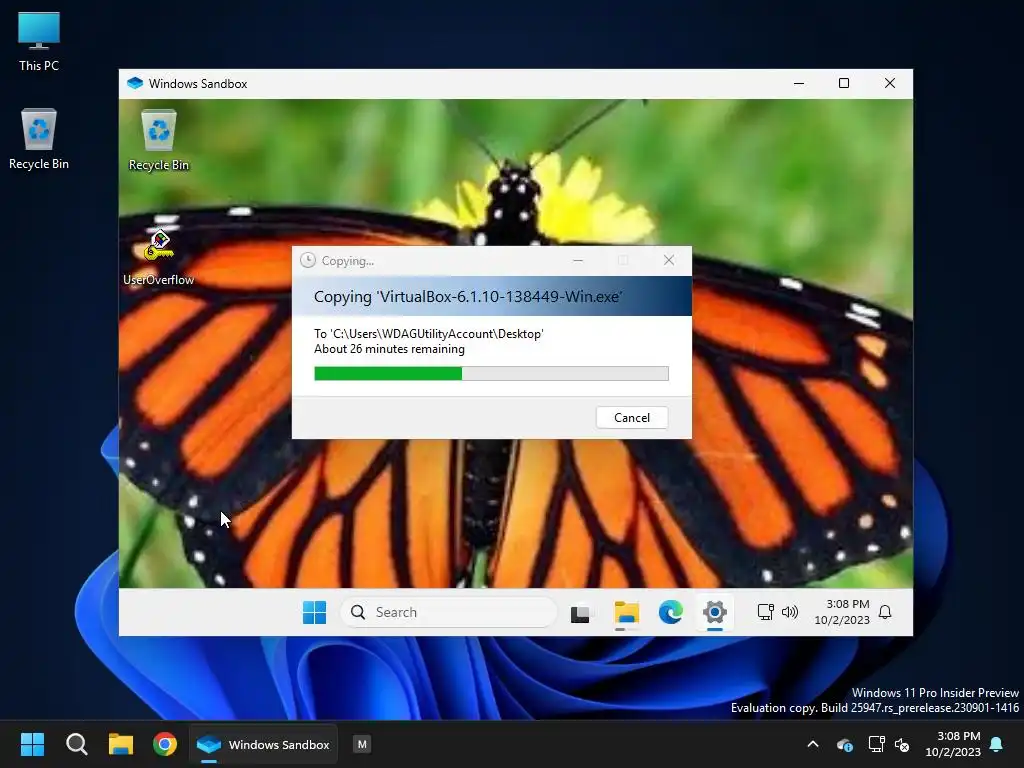Click the Sandbox volume tray icon

click(790, 612)
